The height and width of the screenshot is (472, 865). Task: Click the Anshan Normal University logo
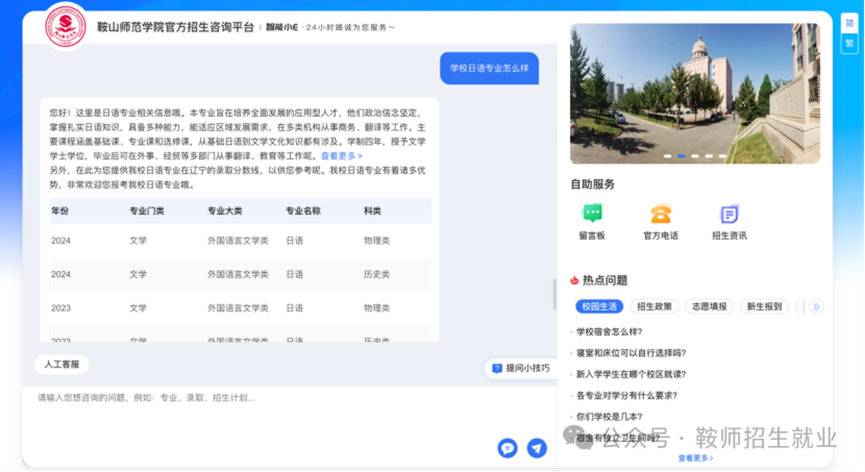[65, 27]
